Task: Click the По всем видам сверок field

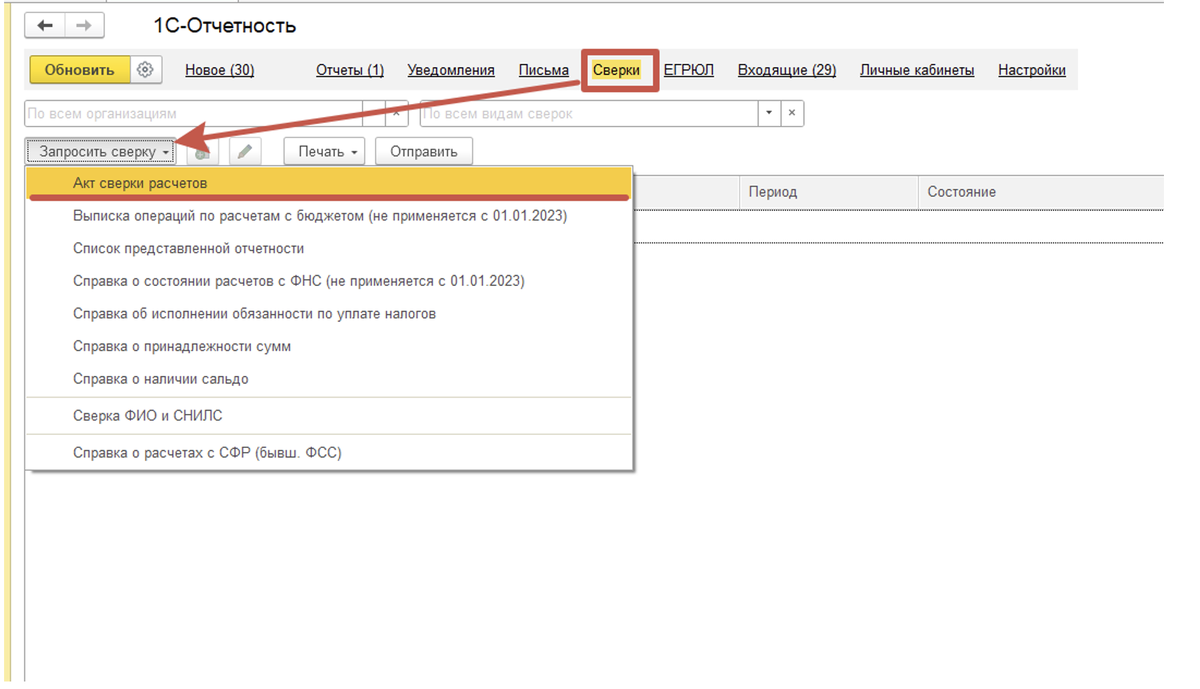Action: pyautogui.click(x=589, y=114)
